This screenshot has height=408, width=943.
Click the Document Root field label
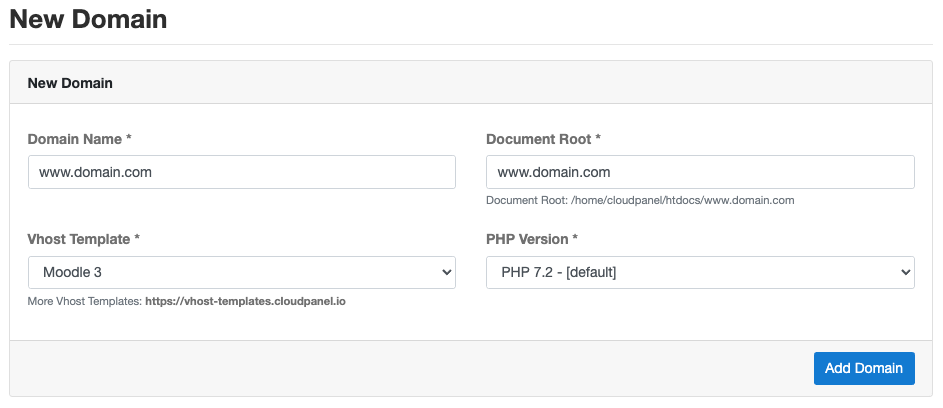coord(543,139)
